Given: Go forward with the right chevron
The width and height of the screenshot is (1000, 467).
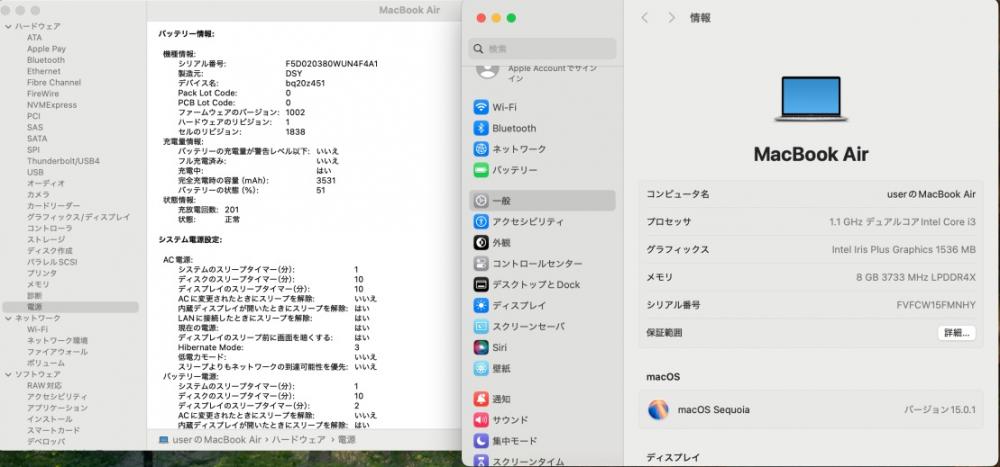Looking at the screenshot, I should [671, 18].
